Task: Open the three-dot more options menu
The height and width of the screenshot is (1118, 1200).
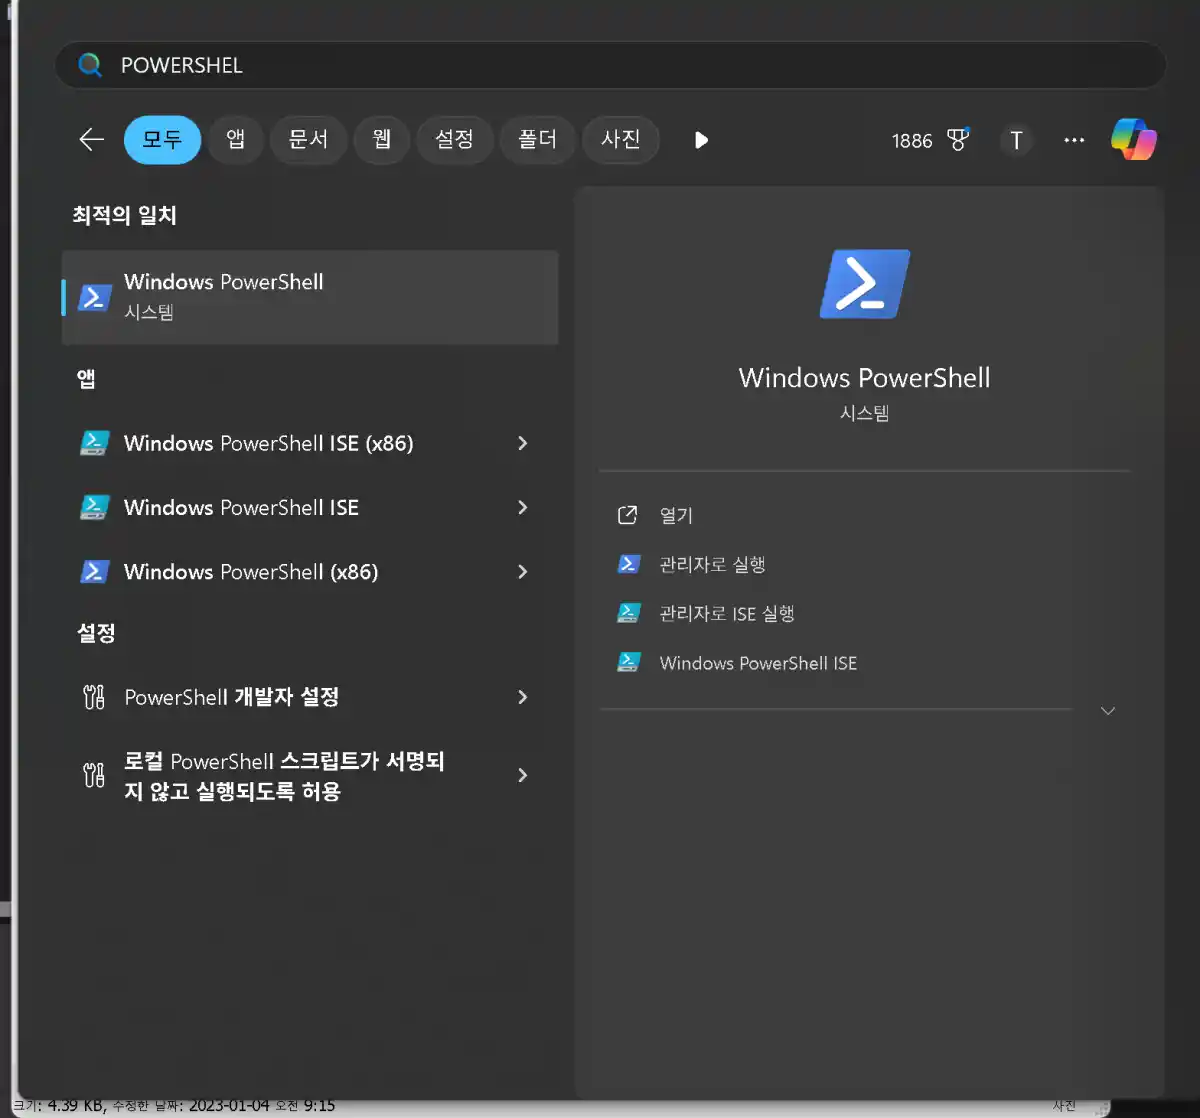Action: coord(1074,141)
